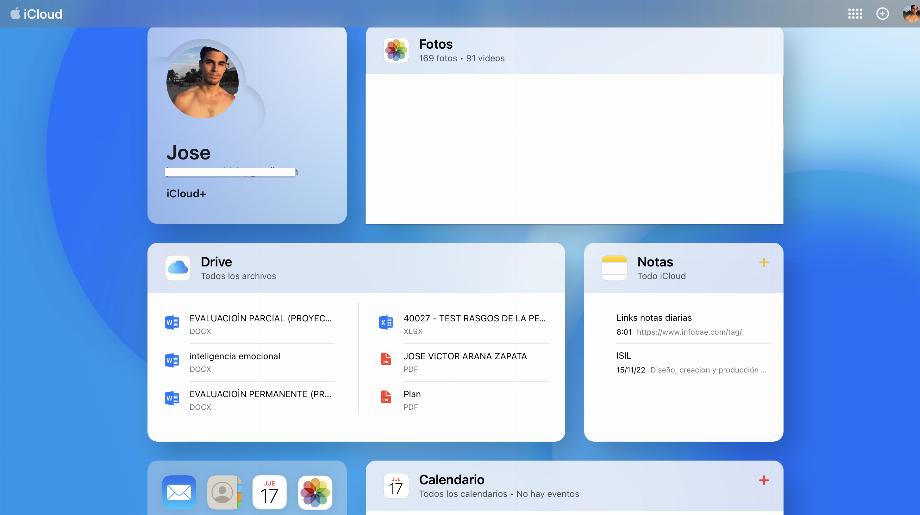
Task: Click the Fotos preview area
Action: point(574,149)
